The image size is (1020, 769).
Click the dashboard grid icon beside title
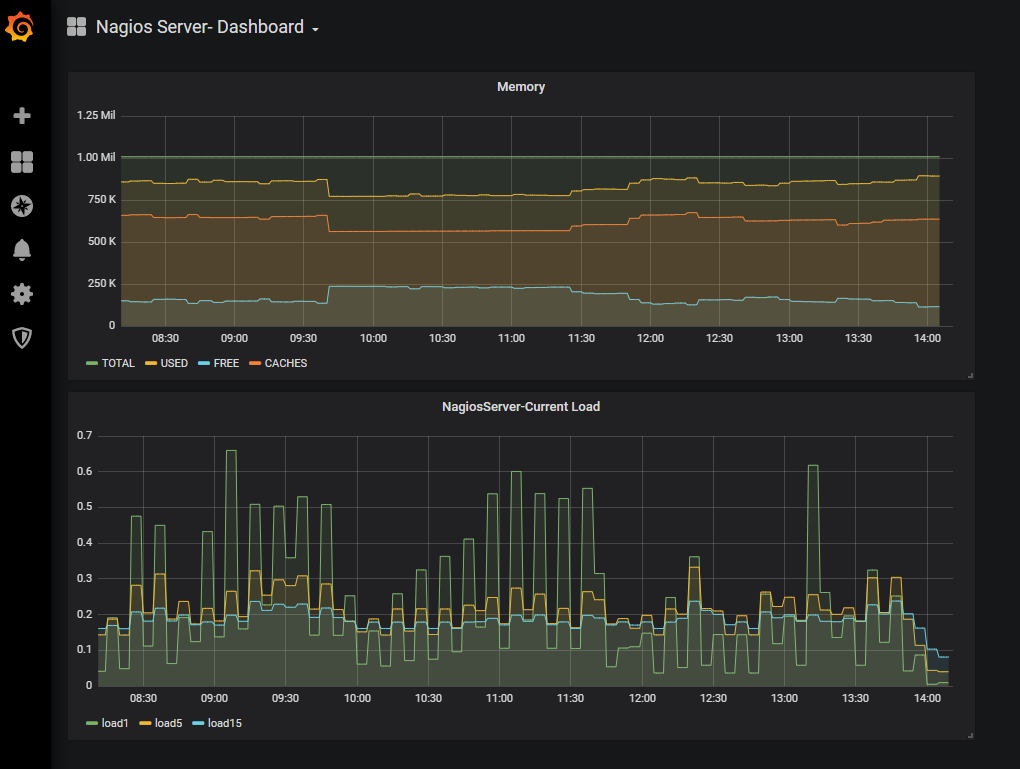tap(77, 28)
